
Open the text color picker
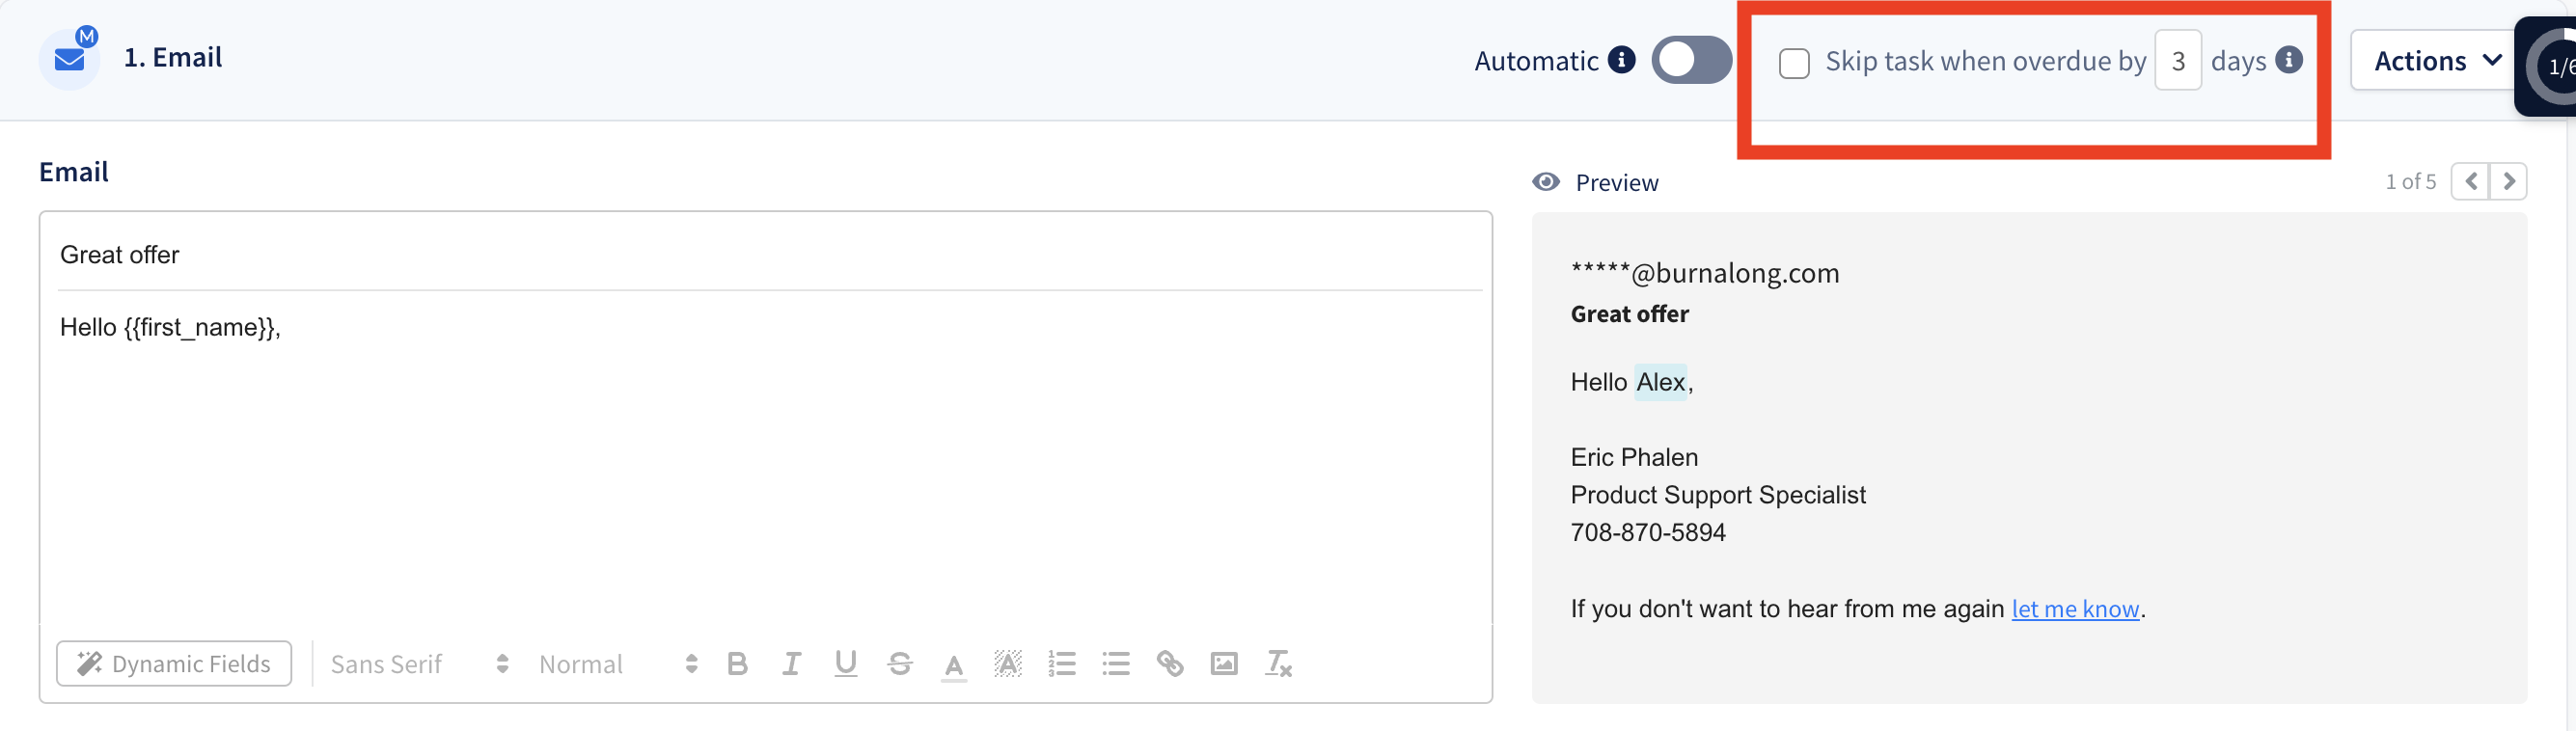coord(954,665)
